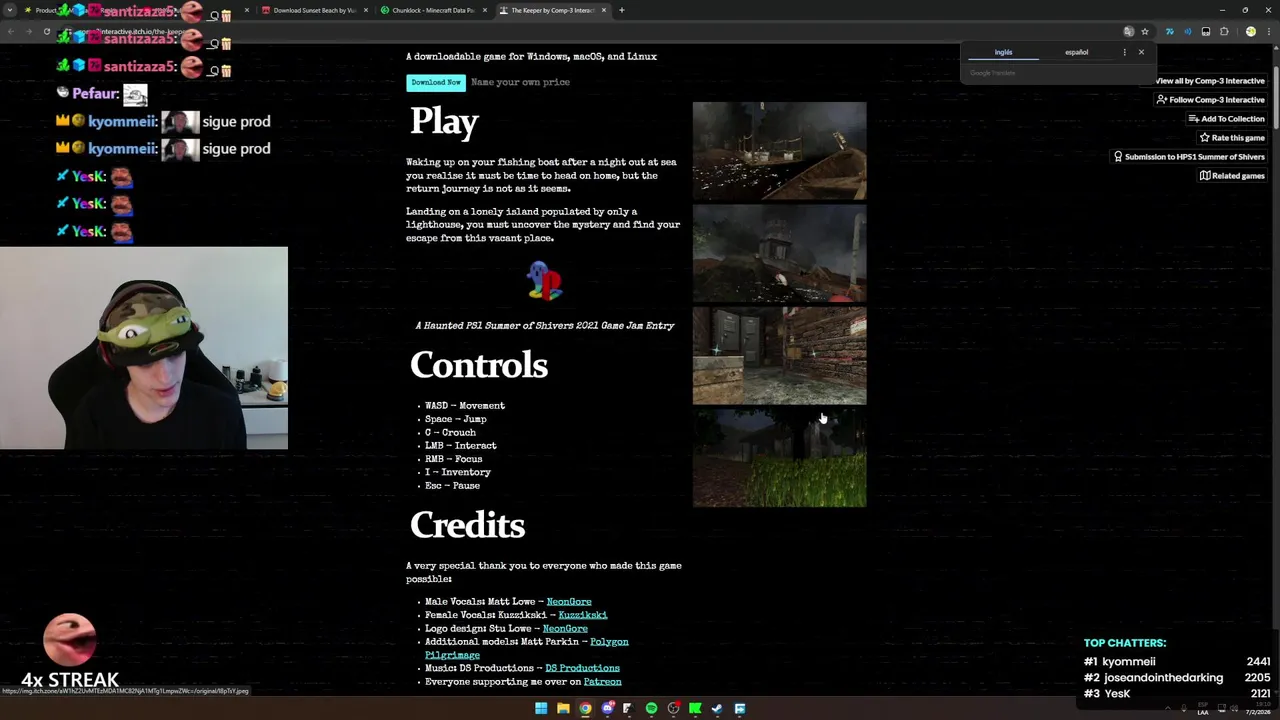1280x720 pixels.
Task: Close the Download Sunset Beach tab
Action: click(366, 10)
